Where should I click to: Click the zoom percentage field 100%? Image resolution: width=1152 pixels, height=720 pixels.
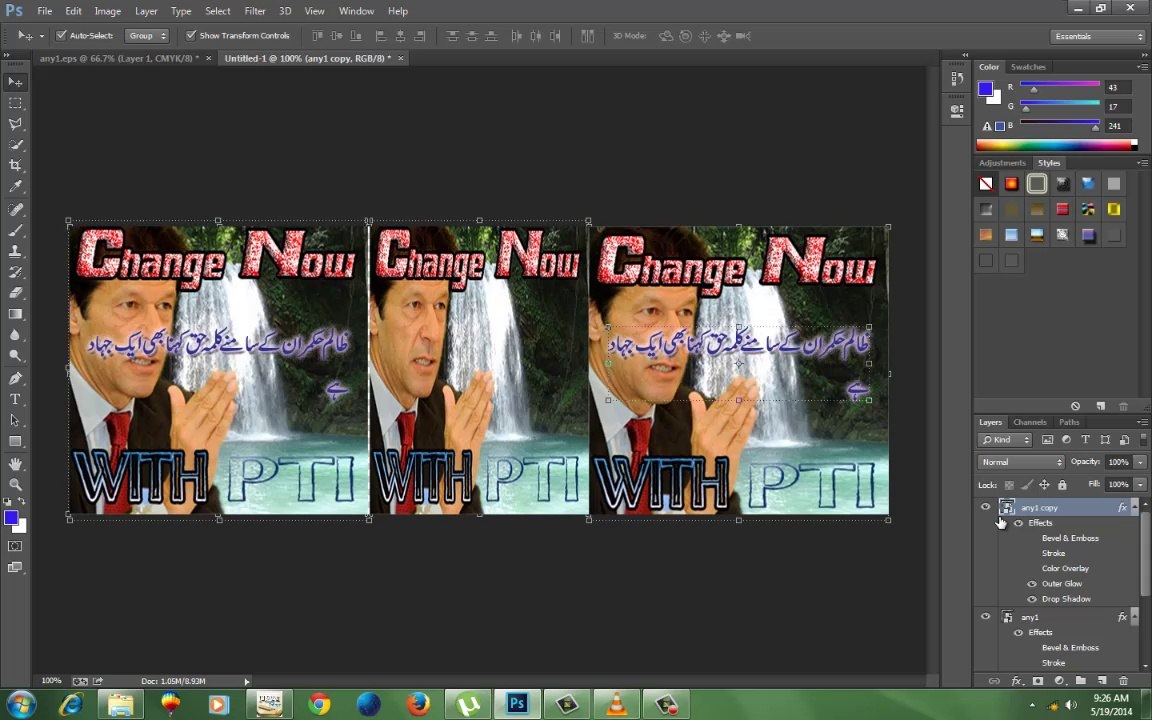coord(51,681)
